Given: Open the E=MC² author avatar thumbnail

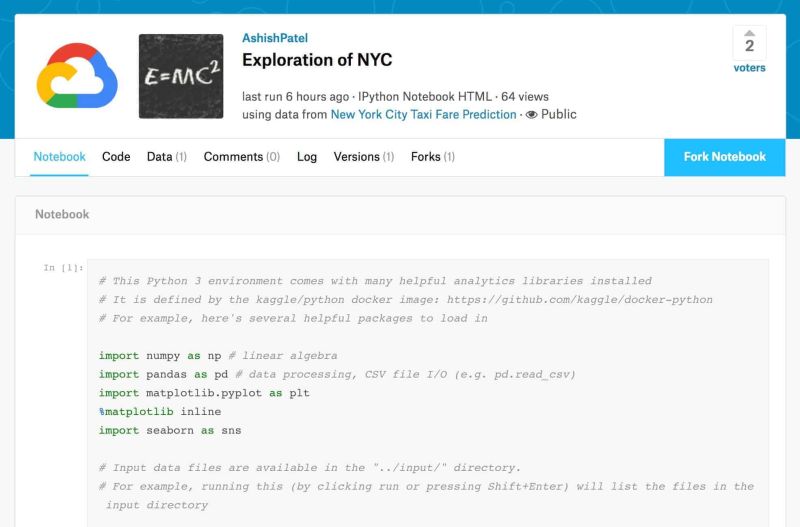Looking at the screenshot, I should (181, 77).
